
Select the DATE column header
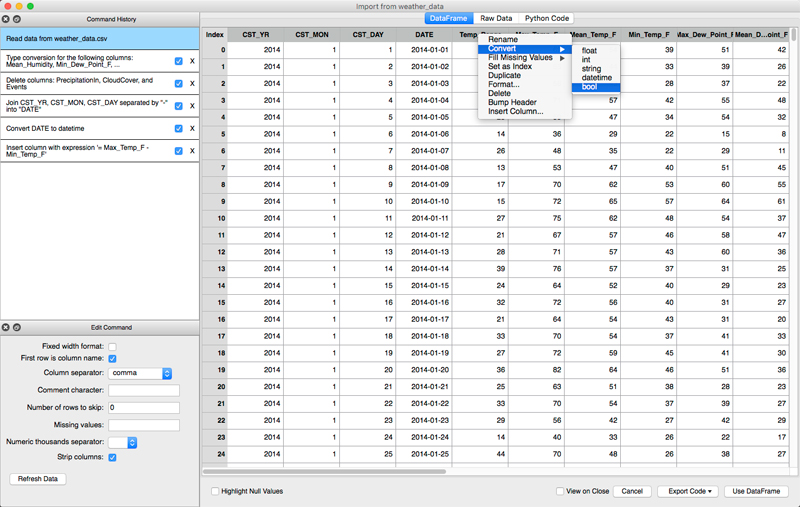coord(424,35)
